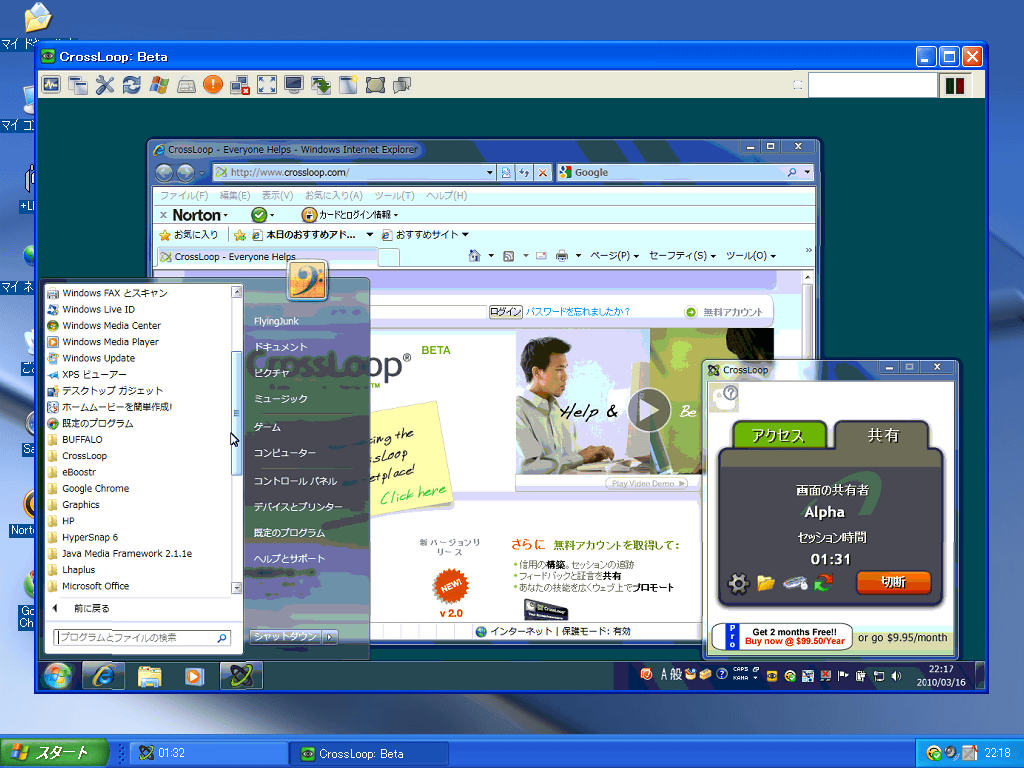This screenshot has width=1024, height=768.
Task: Click the orange exclamation icon in CrossLoop Beta toolbar
Action: pyautogui.click(x=213, y=85)
